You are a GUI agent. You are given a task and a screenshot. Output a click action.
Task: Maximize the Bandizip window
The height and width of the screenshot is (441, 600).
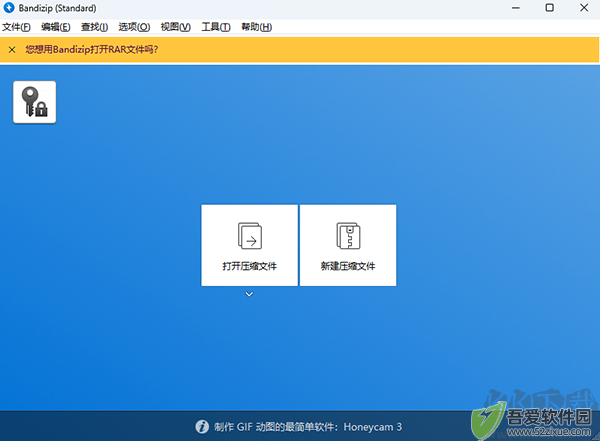tap(549, 8)
